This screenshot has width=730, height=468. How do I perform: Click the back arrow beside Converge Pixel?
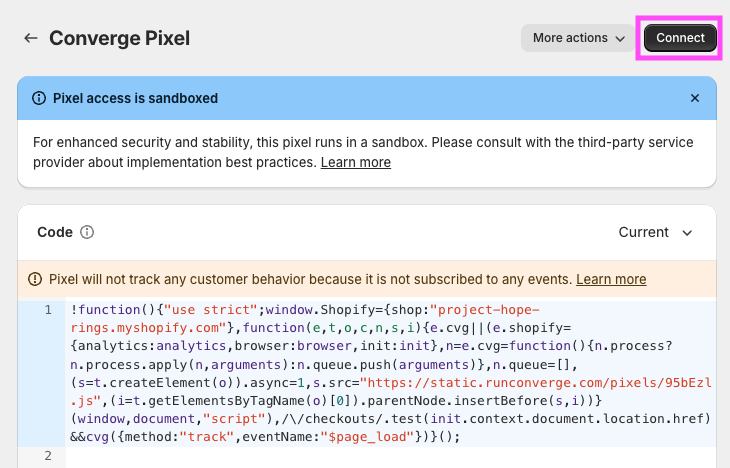coord(31,38)
